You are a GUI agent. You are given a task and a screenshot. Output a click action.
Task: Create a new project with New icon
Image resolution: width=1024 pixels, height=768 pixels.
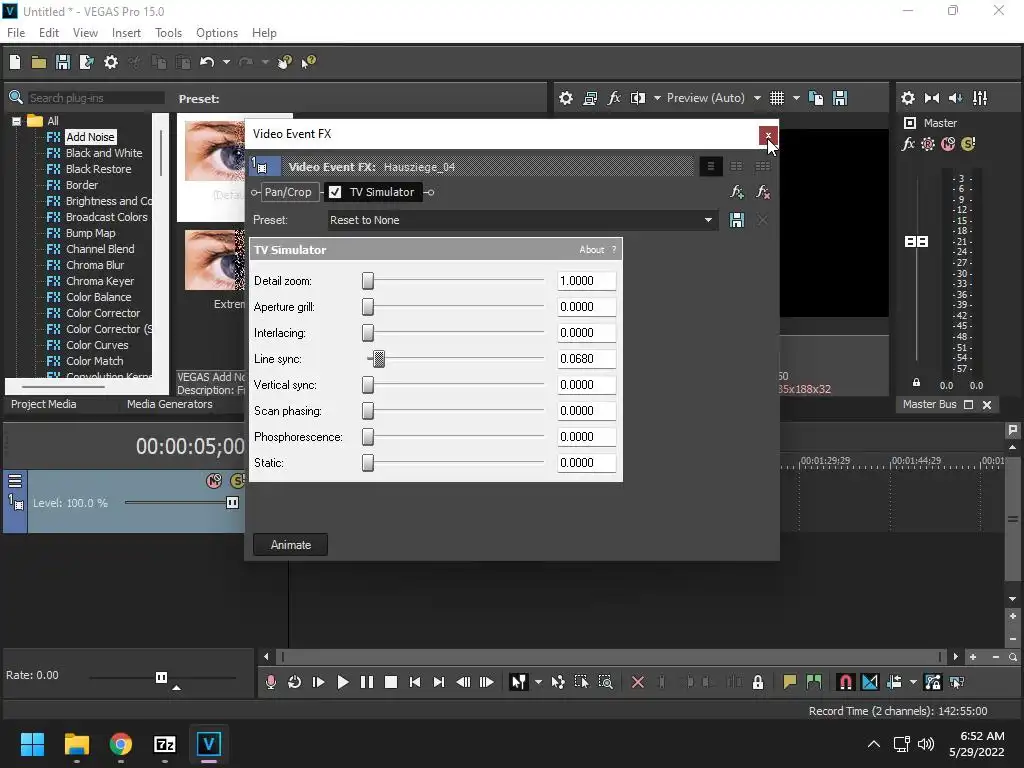(x=15, y=62)
